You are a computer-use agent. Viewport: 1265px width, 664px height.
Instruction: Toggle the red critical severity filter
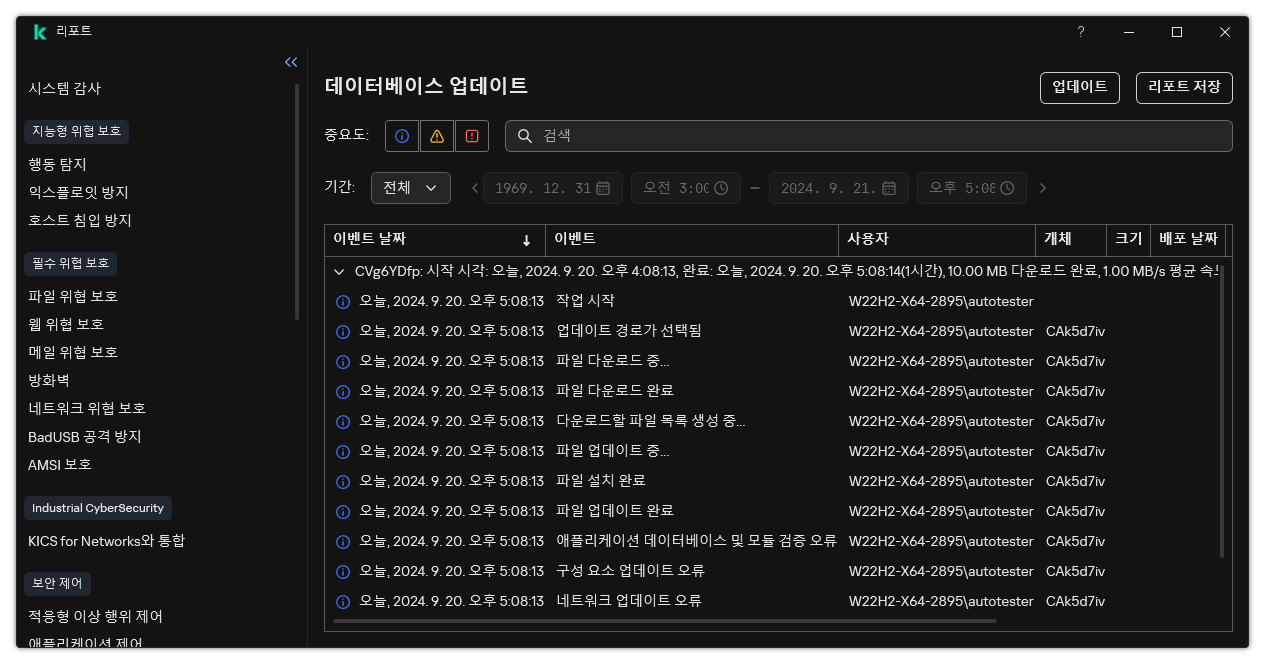tap(471, 135)
